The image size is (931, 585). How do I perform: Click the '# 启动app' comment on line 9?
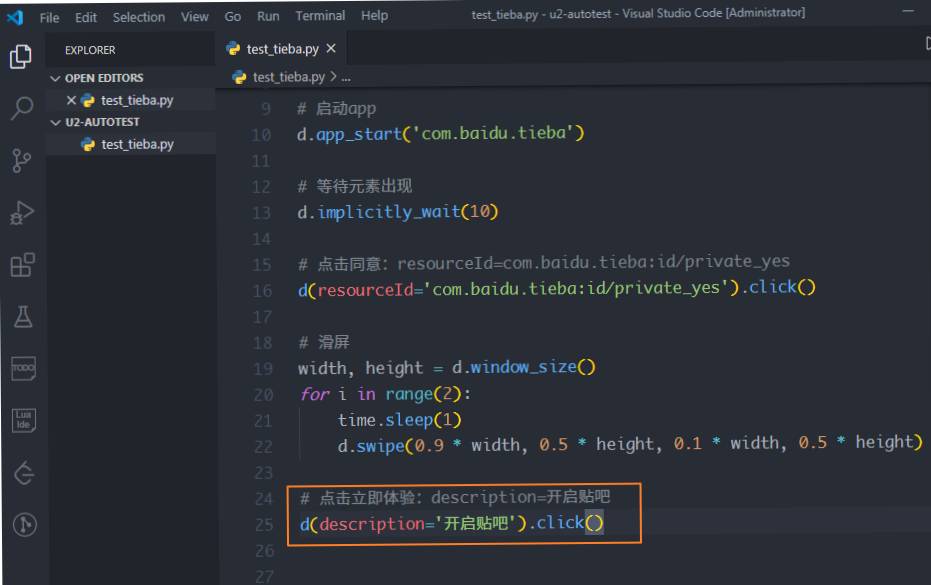pyautogui.click(x=336, y=109)
